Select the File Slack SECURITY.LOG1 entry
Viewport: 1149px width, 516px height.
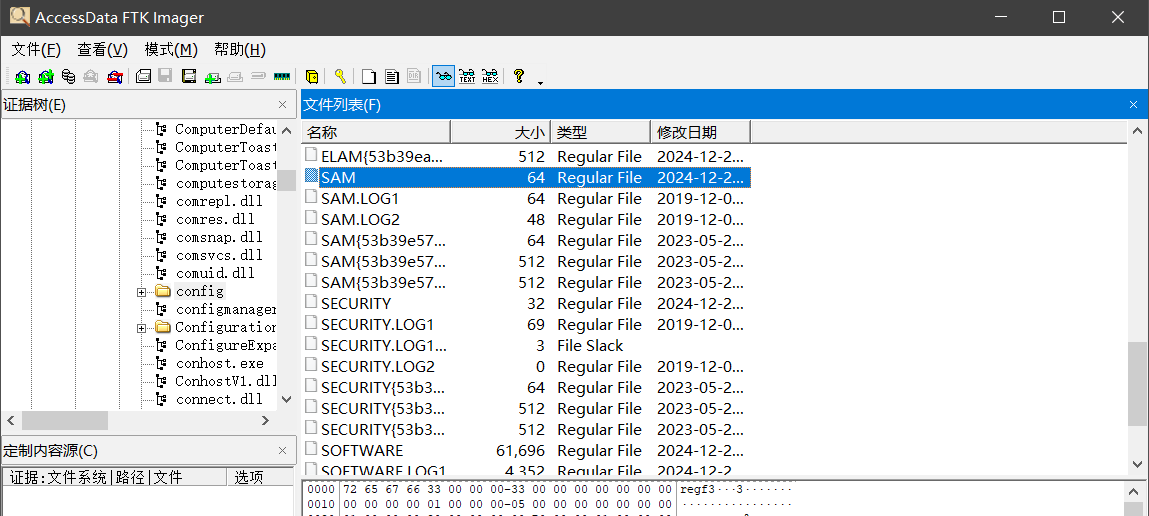[526, 345]
